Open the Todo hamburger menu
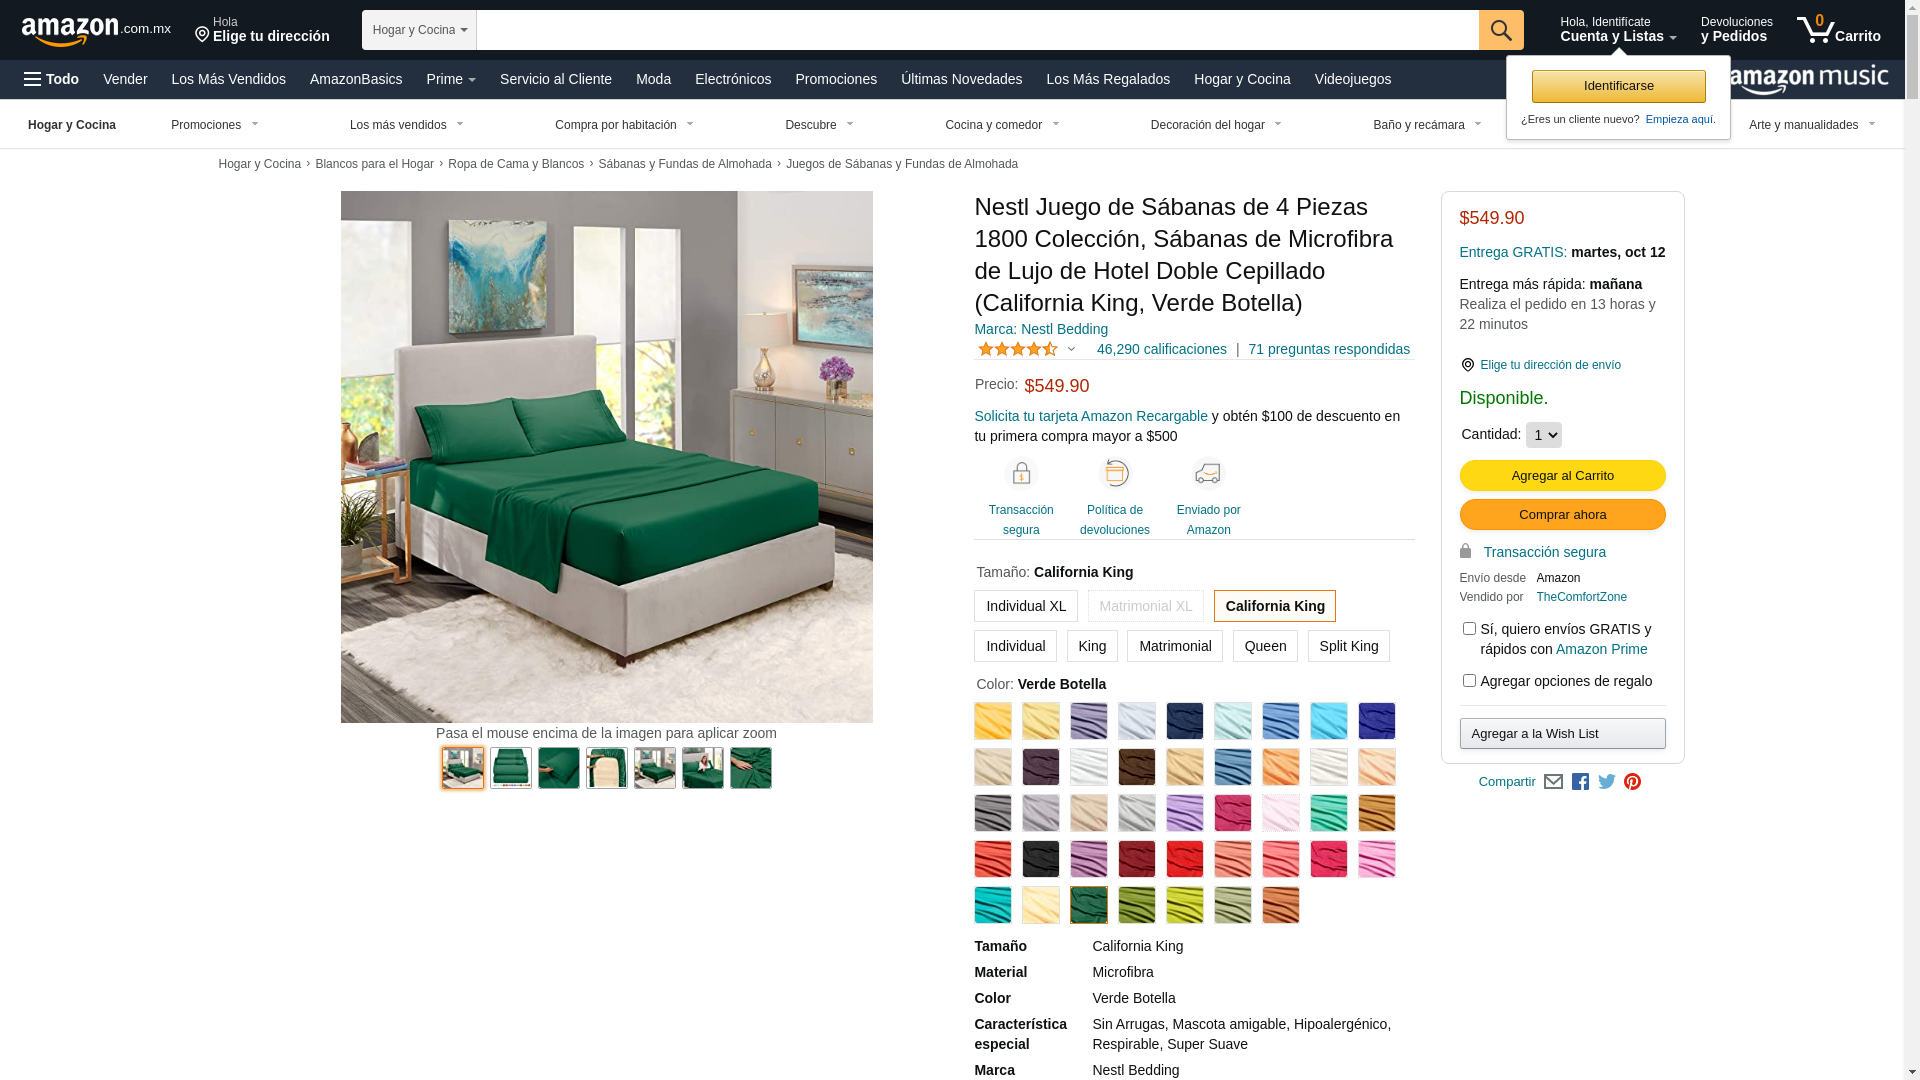 pyautogui.click(x=52, y=79)
